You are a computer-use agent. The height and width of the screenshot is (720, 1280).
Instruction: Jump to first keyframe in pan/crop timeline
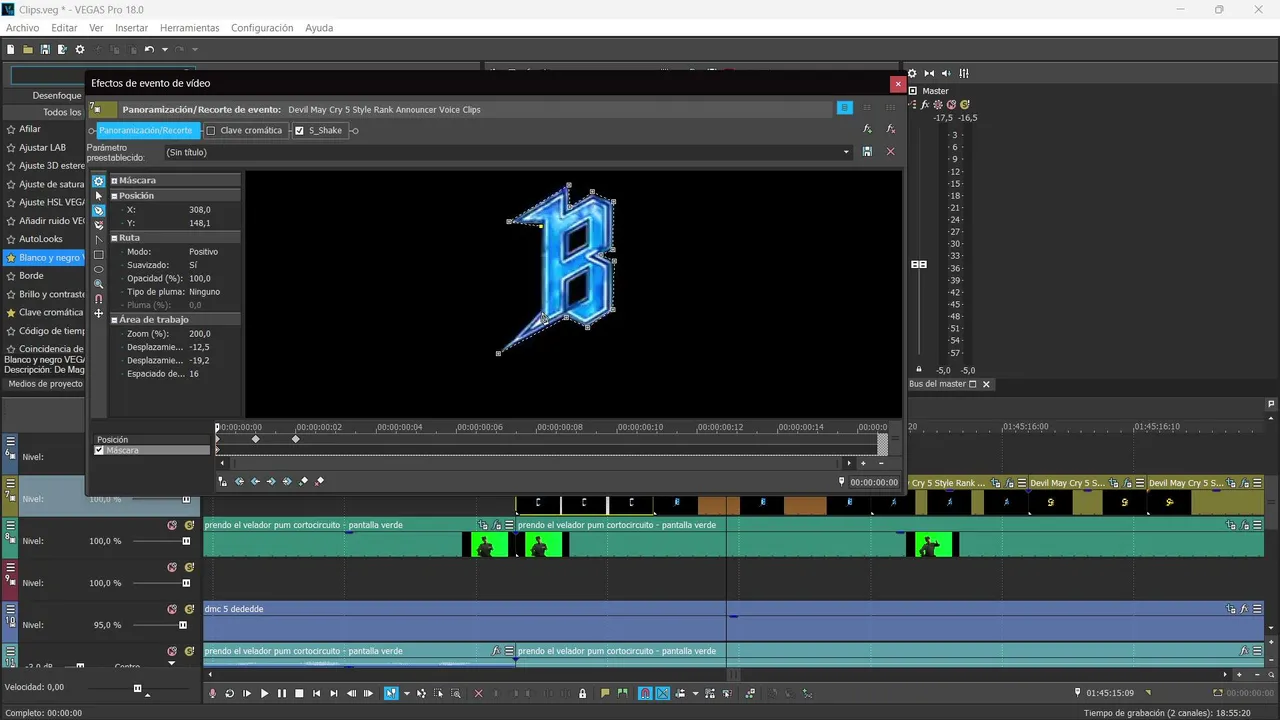click(239, 481)
